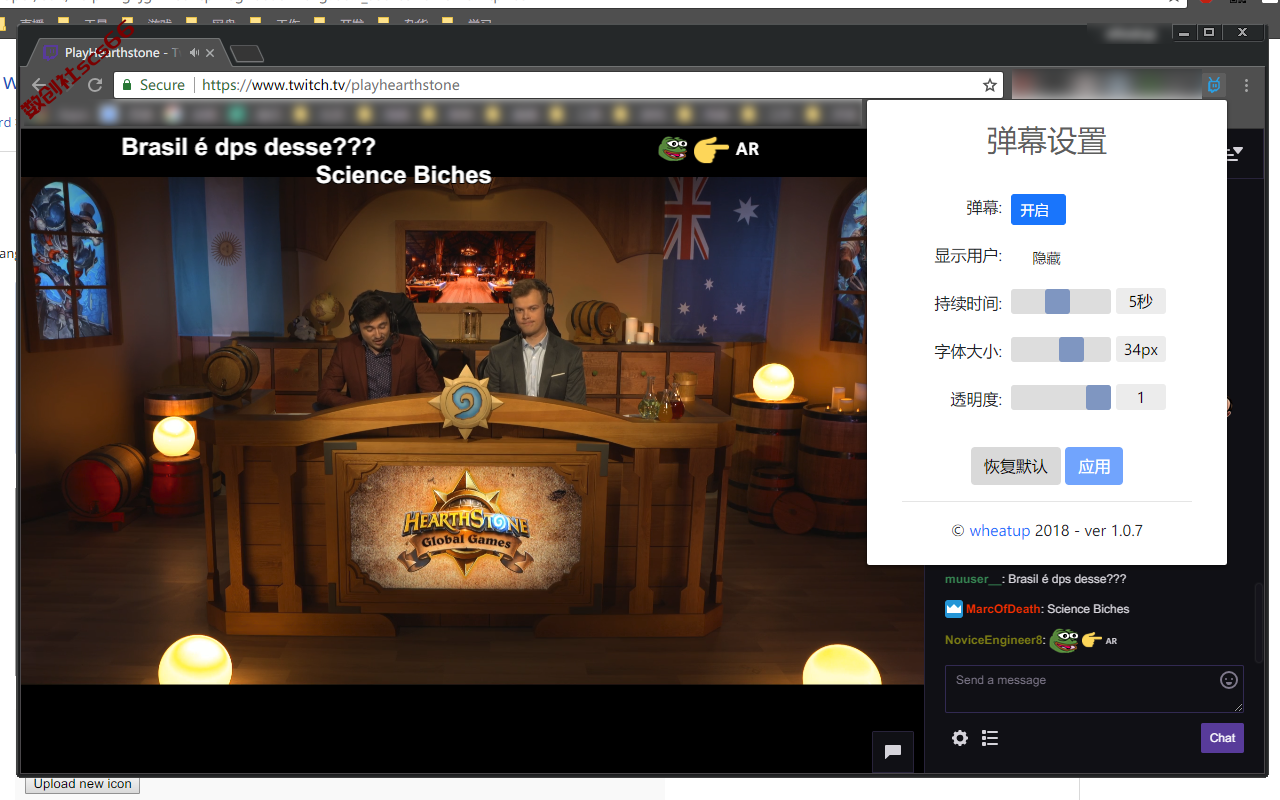Mute the PlayHearthstone tab audio icon
Image resolution: width=1280 pixels, height=800 pixels.
click(x=195, y=52)
